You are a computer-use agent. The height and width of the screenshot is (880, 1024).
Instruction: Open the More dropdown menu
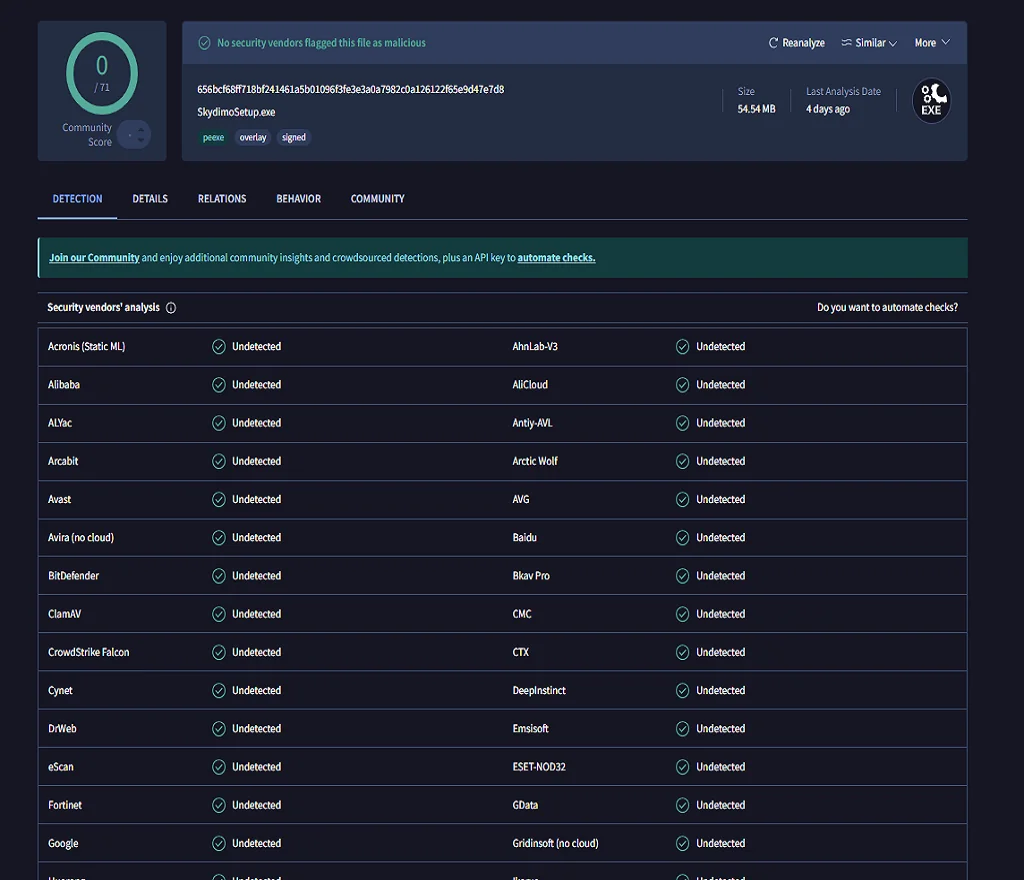pos(931,43)
